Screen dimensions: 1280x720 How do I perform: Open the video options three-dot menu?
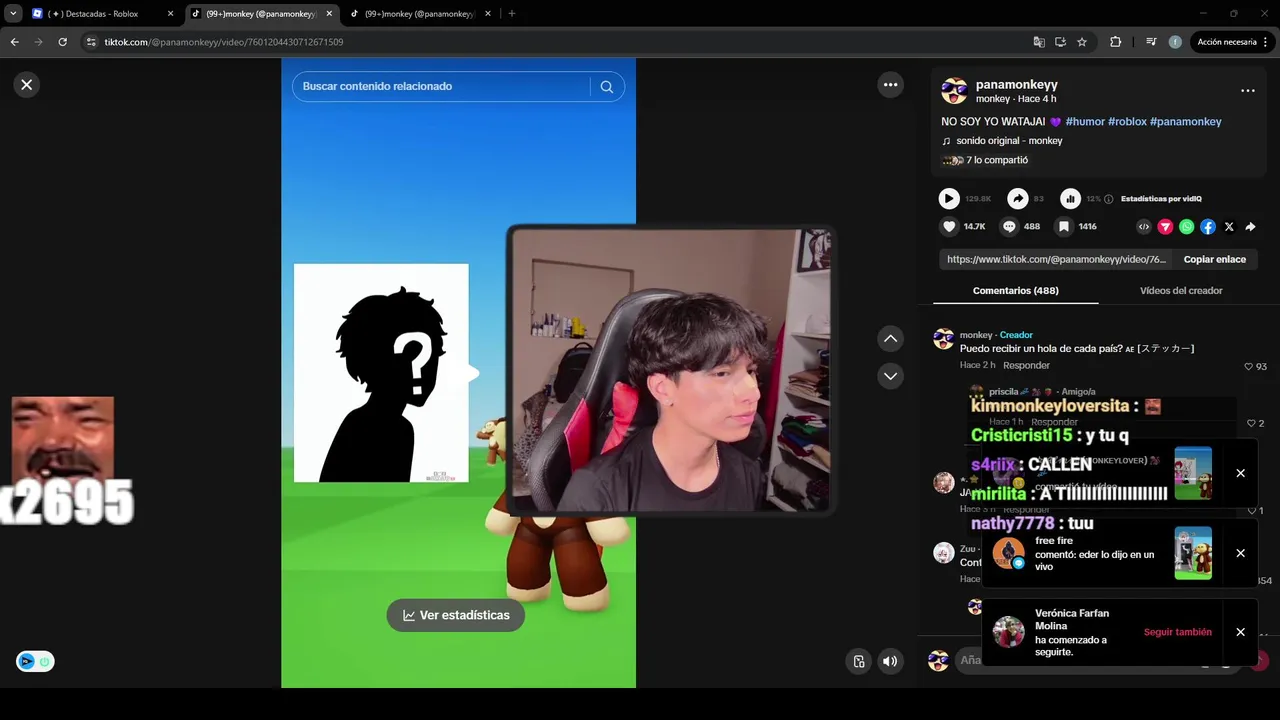click(x=890, y=85)
